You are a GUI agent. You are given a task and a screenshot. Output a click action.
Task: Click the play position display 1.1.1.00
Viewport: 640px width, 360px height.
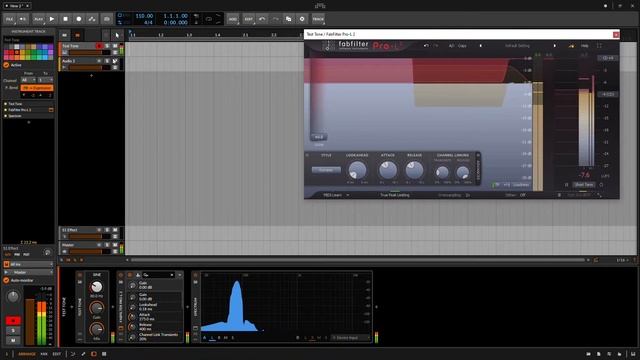click(176, 16)
